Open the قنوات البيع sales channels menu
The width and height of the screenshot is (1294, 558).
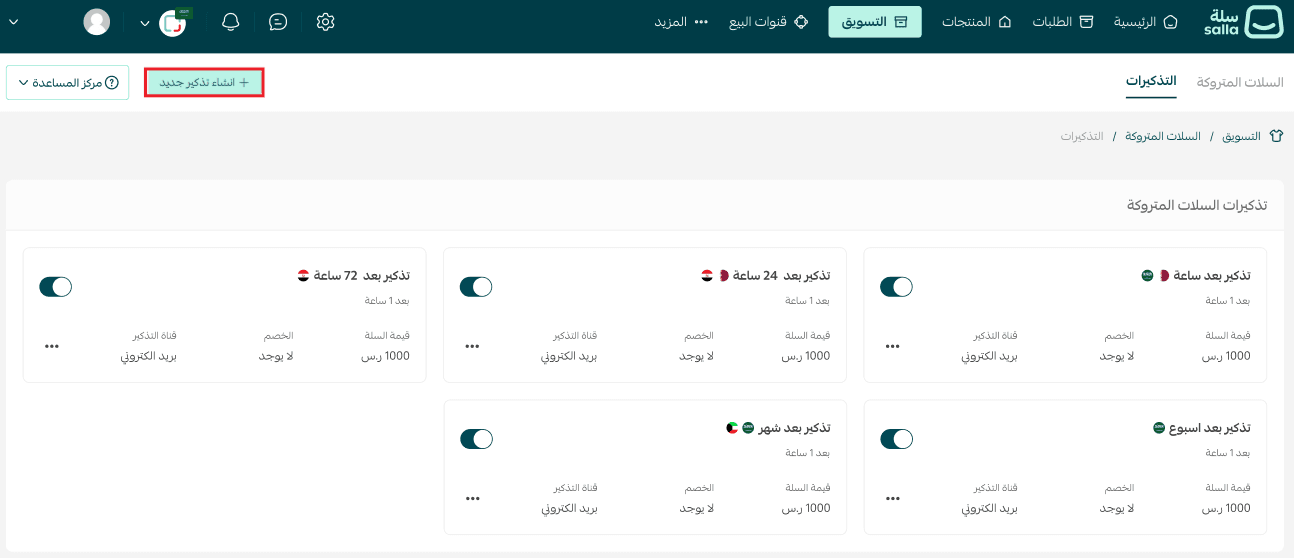(x=762, y=22)
